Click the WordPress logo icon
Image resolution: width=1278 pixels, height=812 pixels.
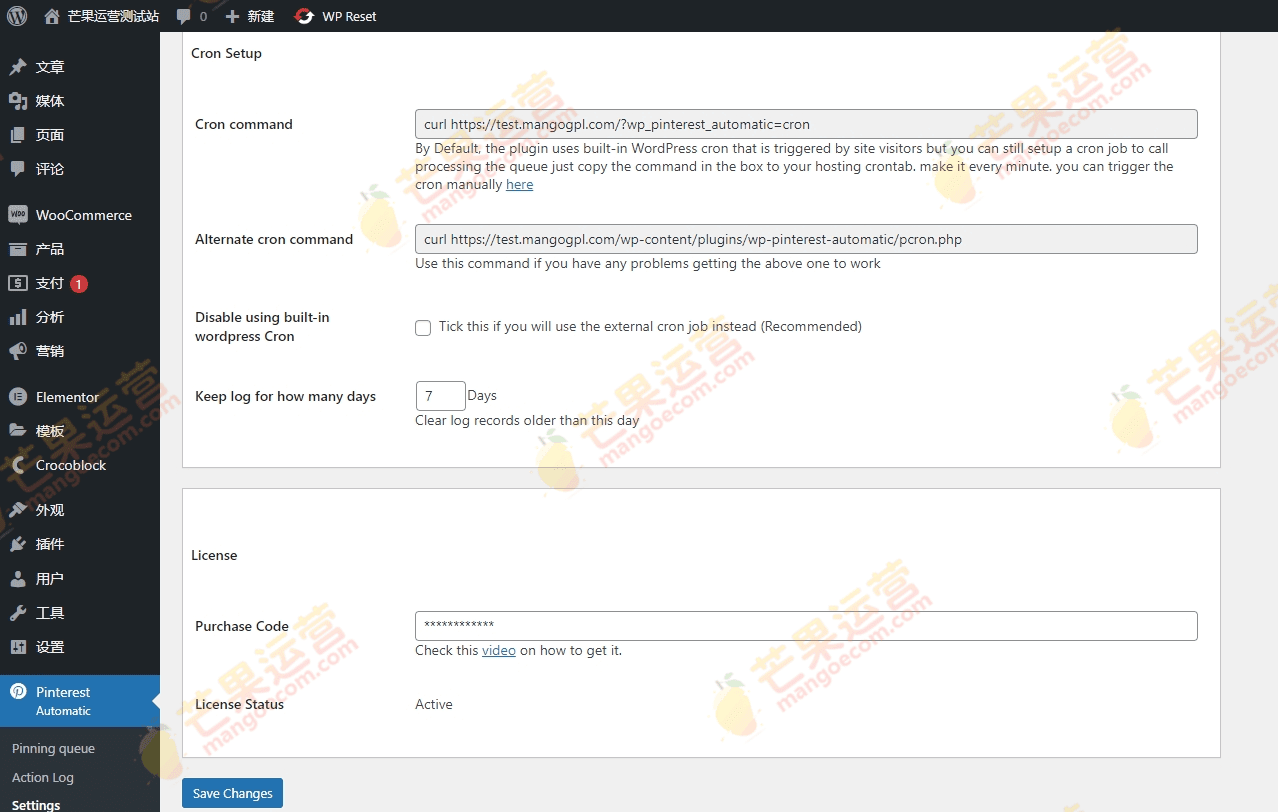17,16
